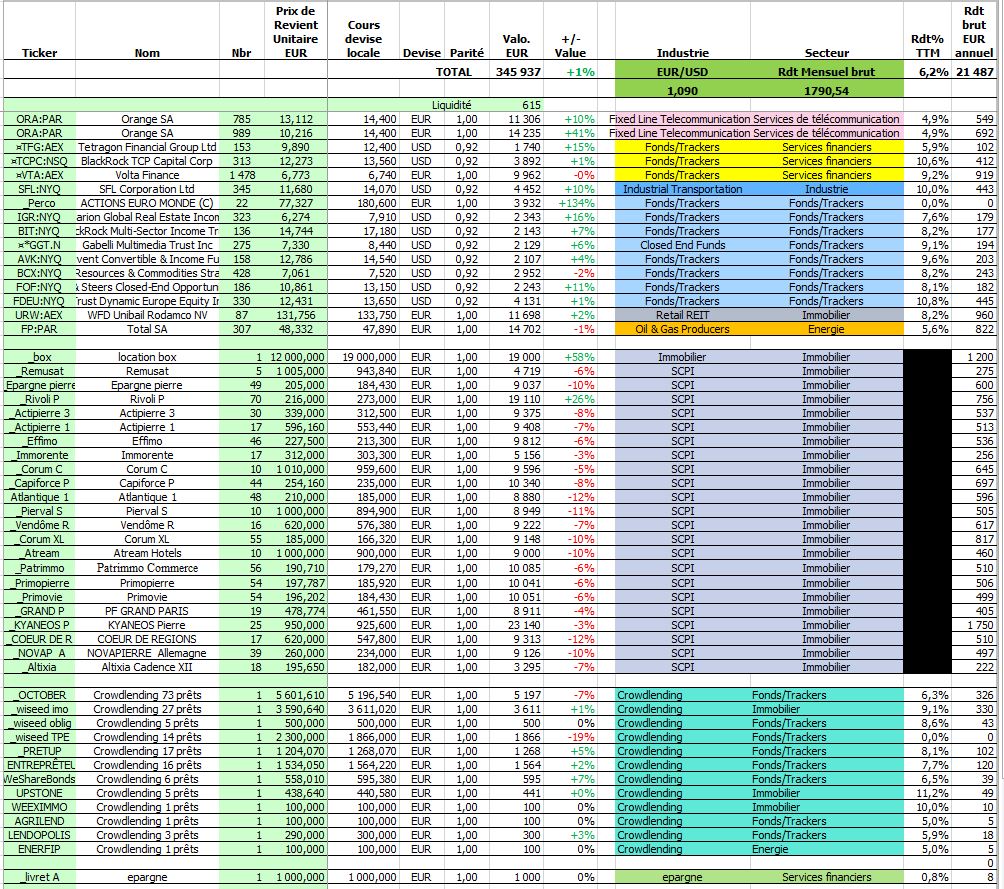
Task: Click the Corum XL name cell
Action: pyautogui.click(x=147, y=539)
